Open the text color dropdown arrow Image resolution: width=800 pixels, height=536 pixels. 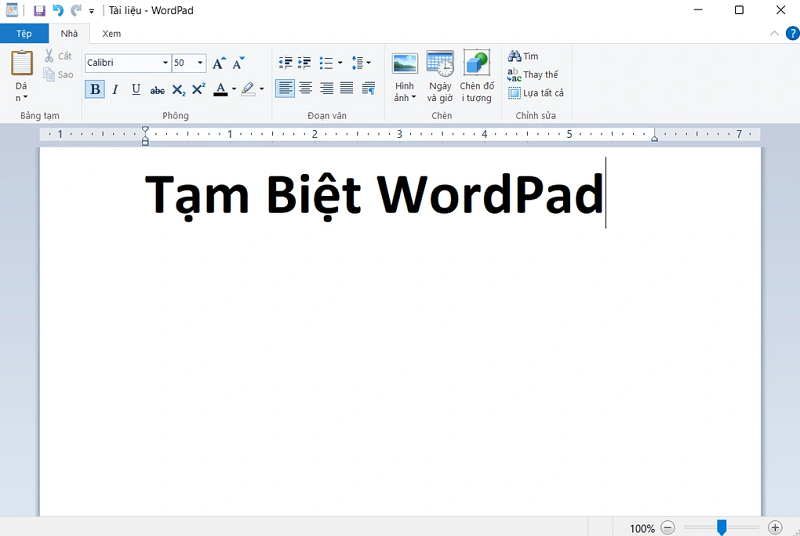234,89
